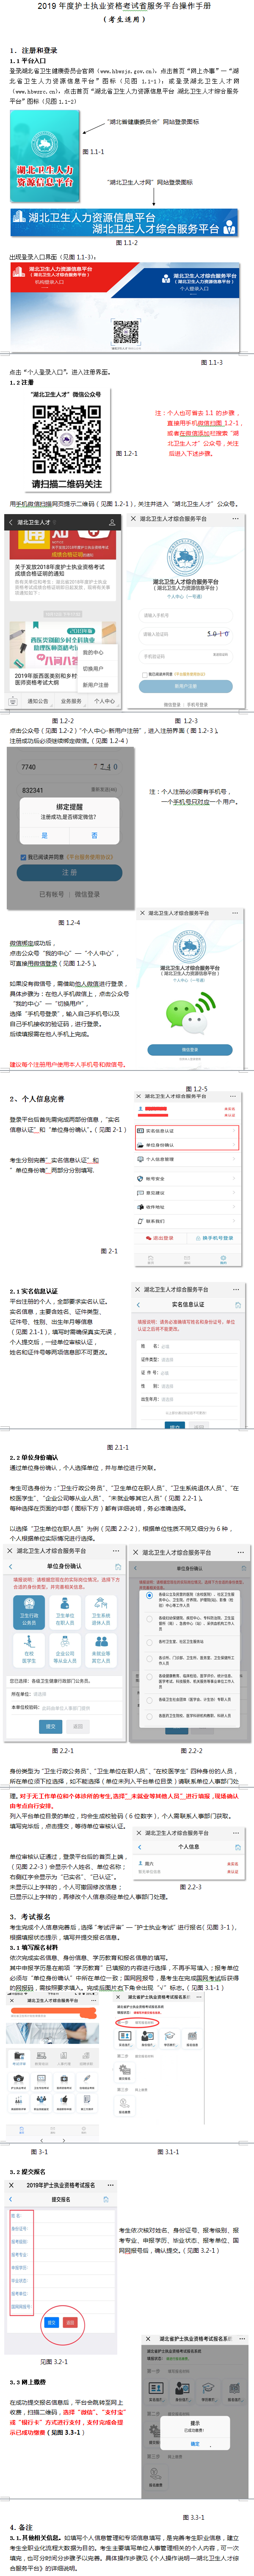Tap the home icon on 实名信息认证 page
254x2576 pixels.
click(x=238, y=1305)
